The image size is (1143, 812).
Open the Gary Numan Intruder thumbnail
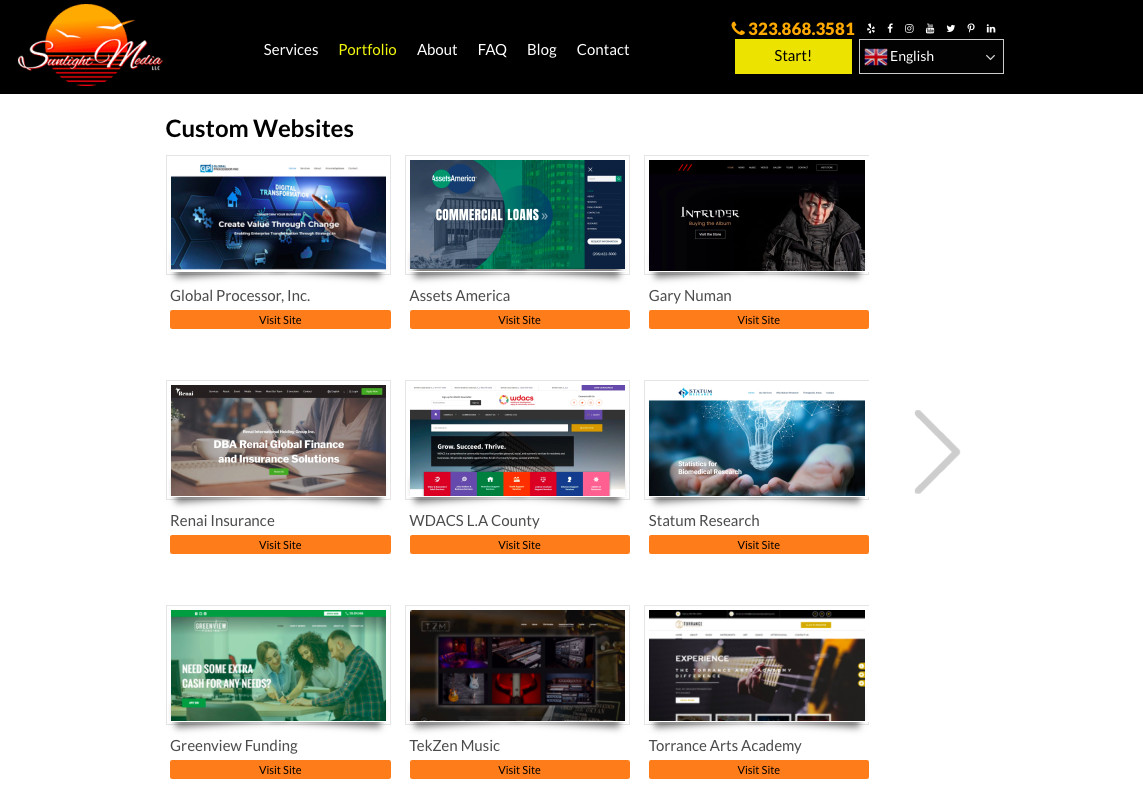tap(757, 215)
